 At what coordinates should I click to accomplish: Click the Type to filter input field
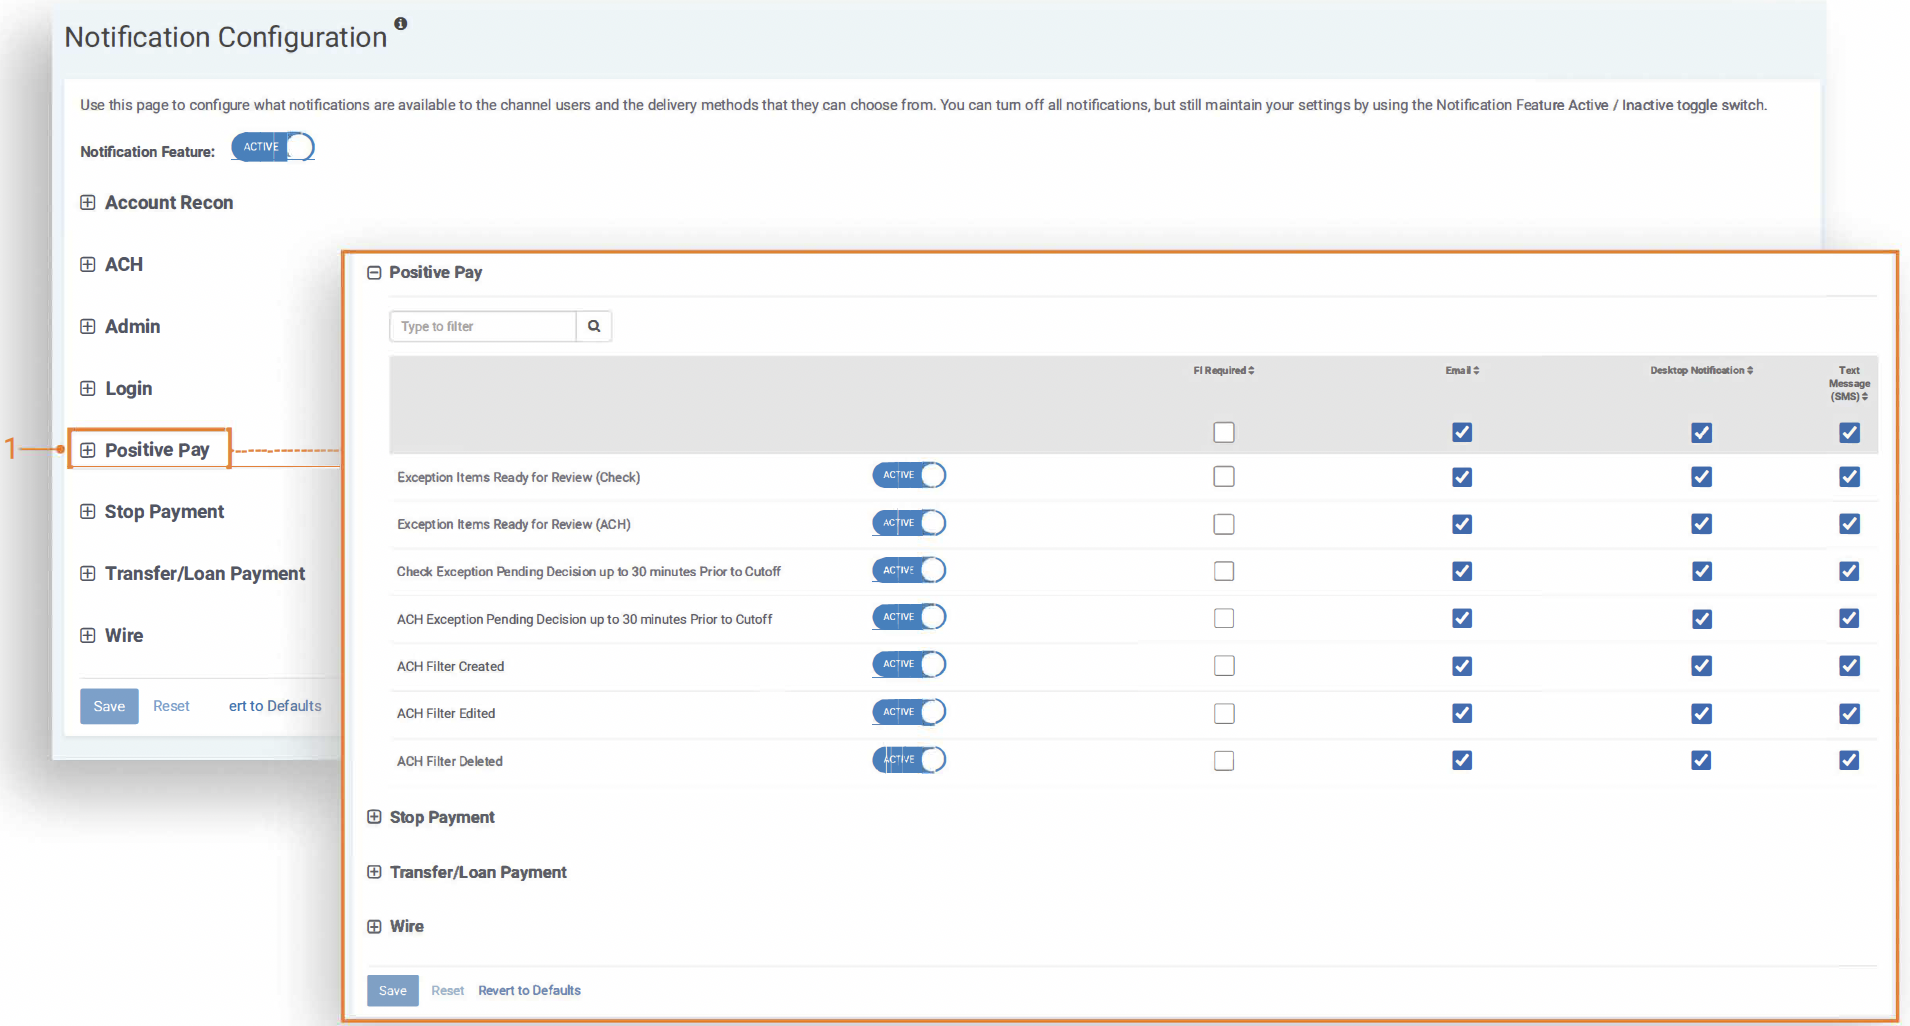click(x=483, y=327)
